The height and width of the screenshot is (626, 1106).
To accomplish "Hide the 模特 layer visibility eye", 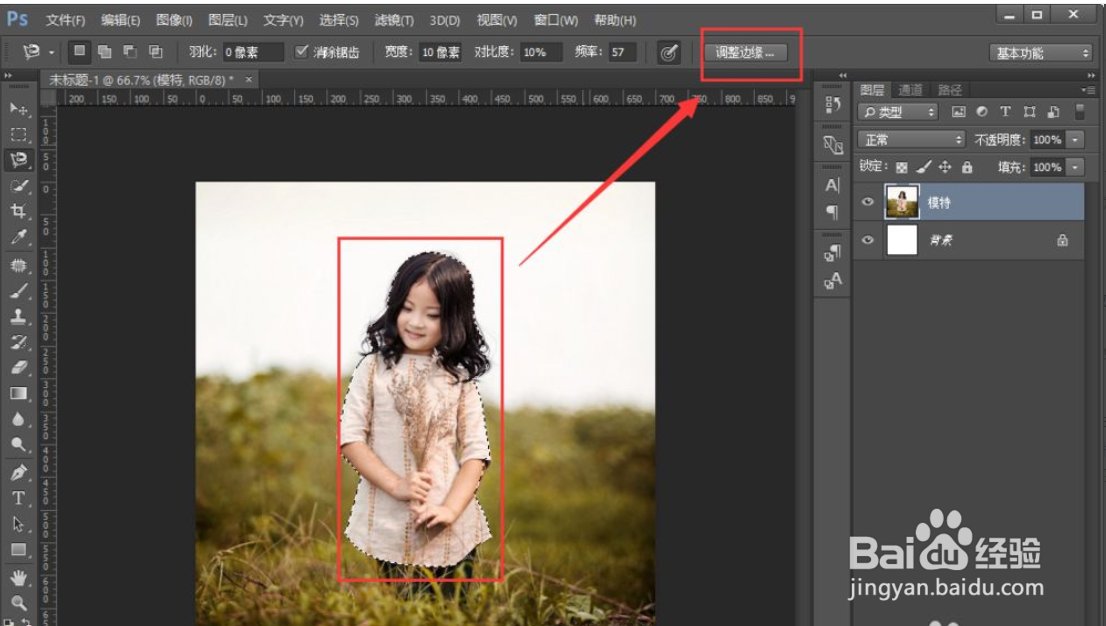I will 868,202.
